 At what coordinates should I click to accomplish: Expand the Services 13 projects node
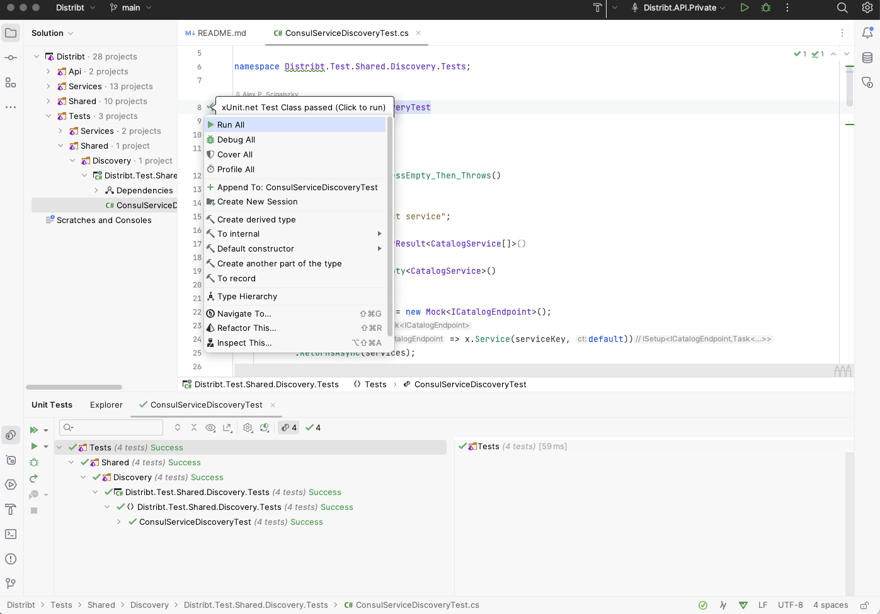(48, 86)
